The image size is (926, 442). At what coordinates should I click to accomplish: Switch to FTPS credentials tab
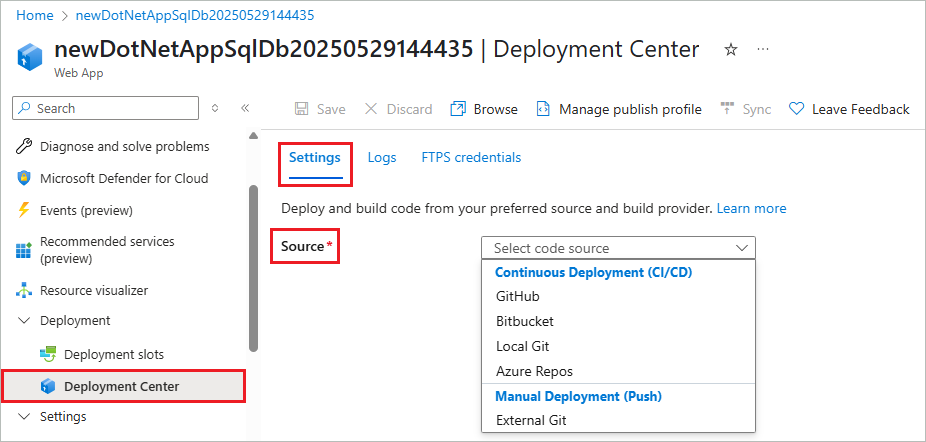pyautogui.click(x=471, y=157)
